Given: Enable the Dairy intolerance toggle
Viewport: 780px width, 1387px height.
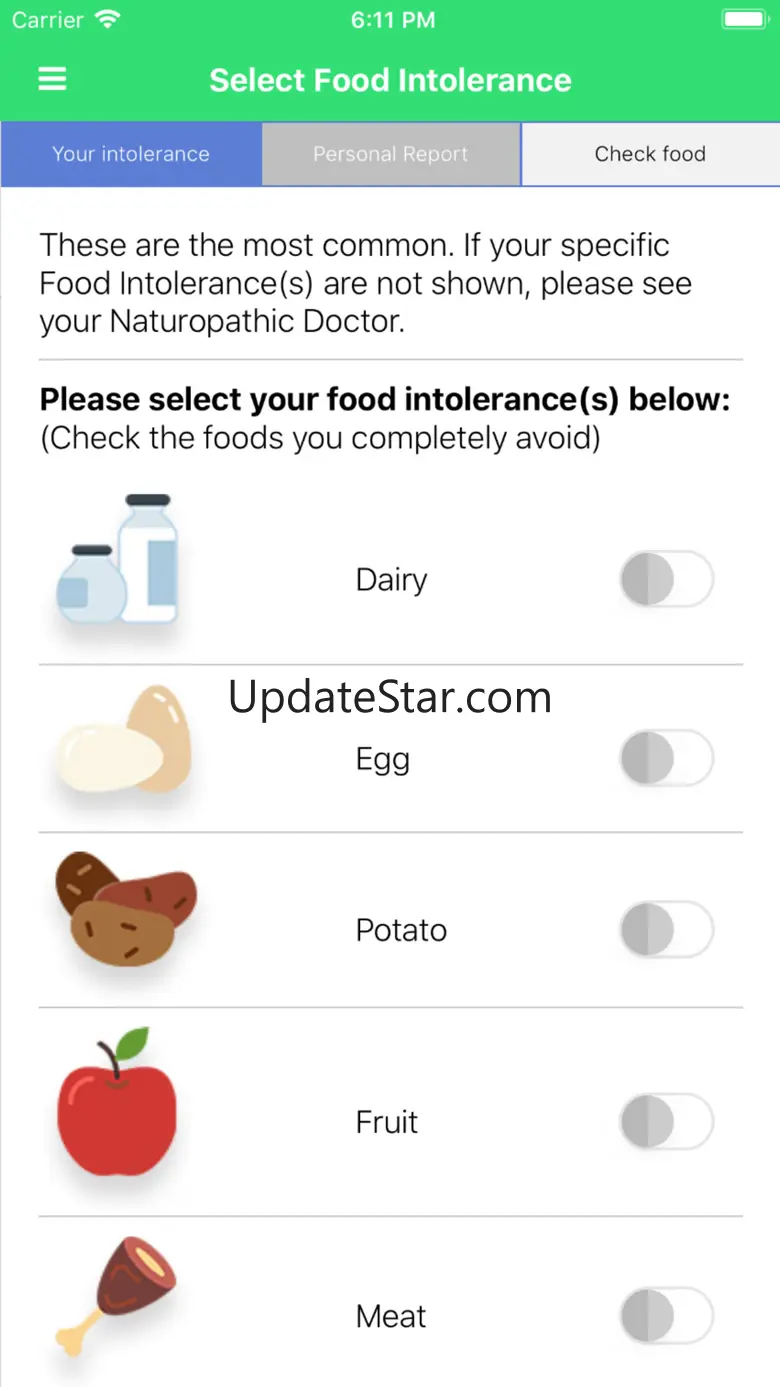Looking at the screenshot, I should (666, 579).
